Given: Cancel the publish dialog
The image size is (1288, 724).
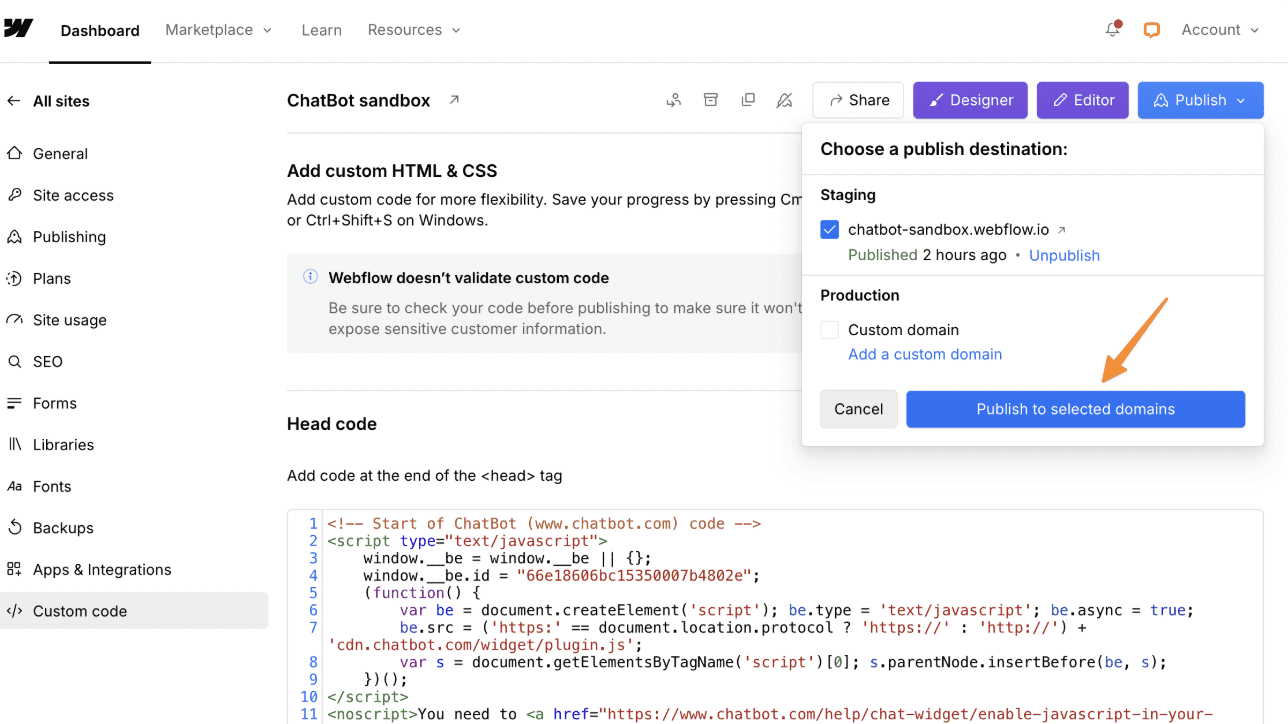Looking at the screenshot, I should click(858, 409).
